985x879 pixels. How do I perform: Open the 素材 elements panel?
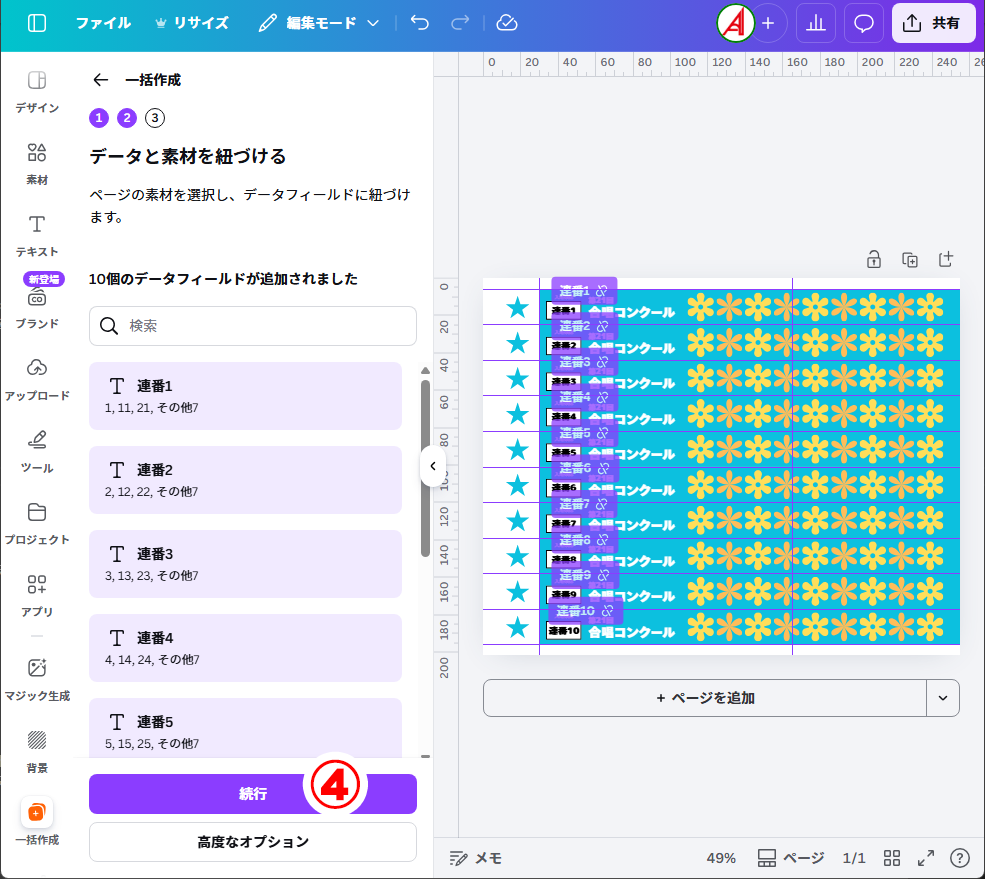(x=37, y=163)
